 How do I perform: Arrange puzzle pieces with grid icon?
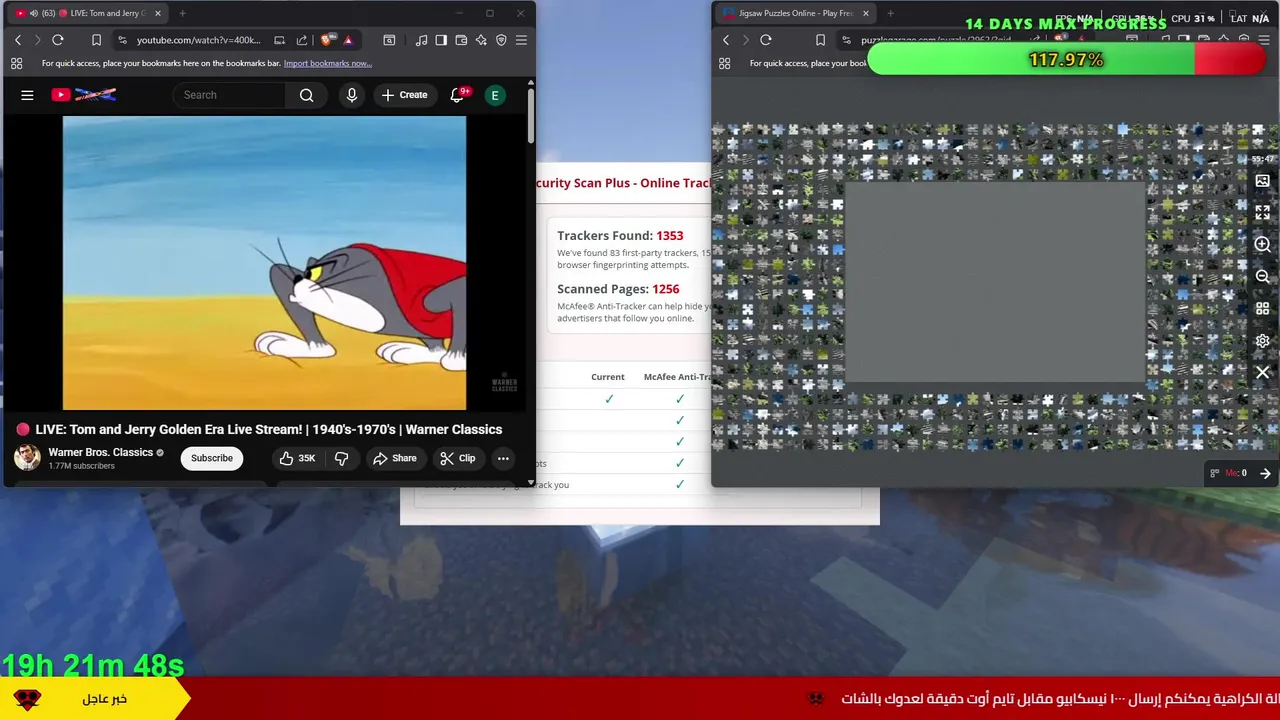1263,308
